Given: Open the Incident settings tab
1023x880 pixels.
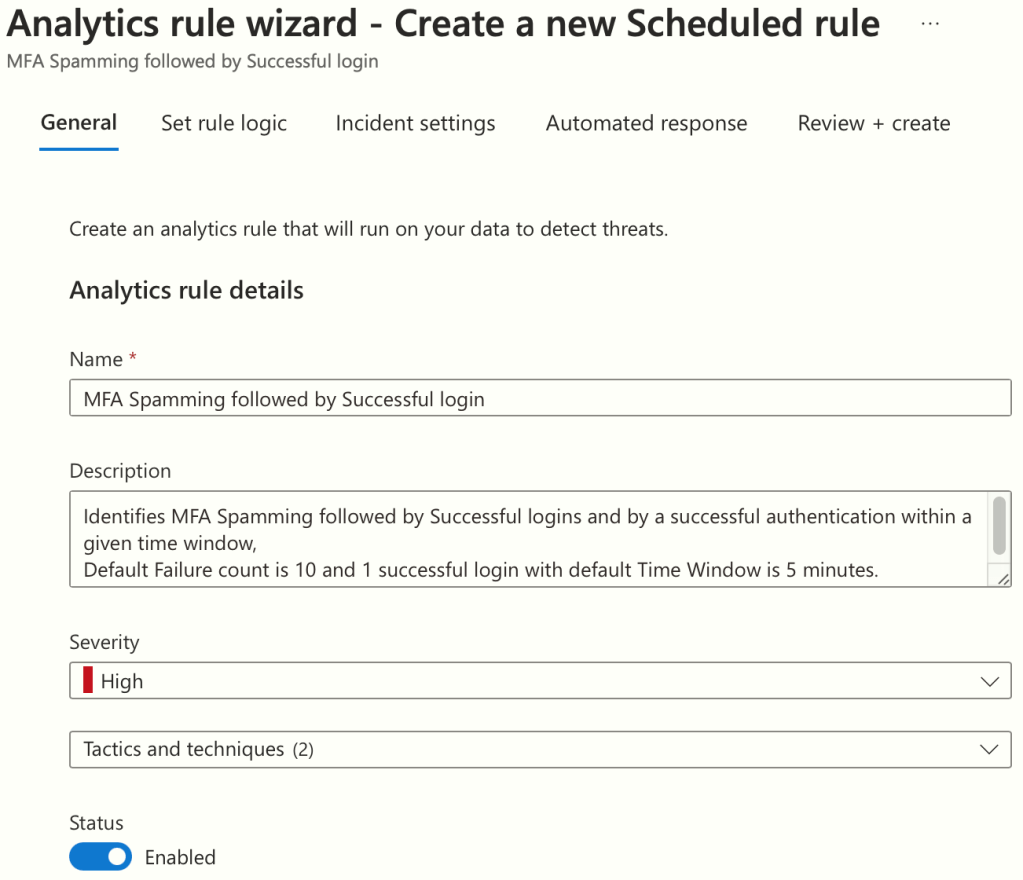Looking at the screenshot, I should [415, 124].
